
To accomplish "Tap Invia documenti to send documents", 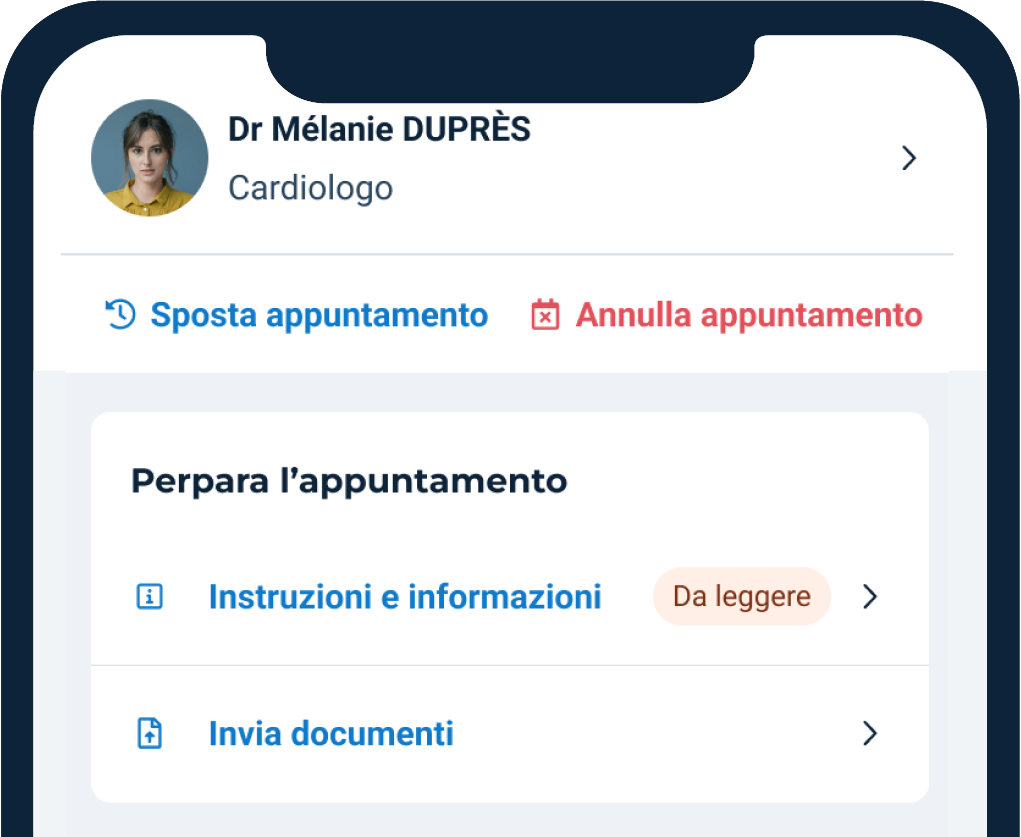I will (x=331, y=734).
